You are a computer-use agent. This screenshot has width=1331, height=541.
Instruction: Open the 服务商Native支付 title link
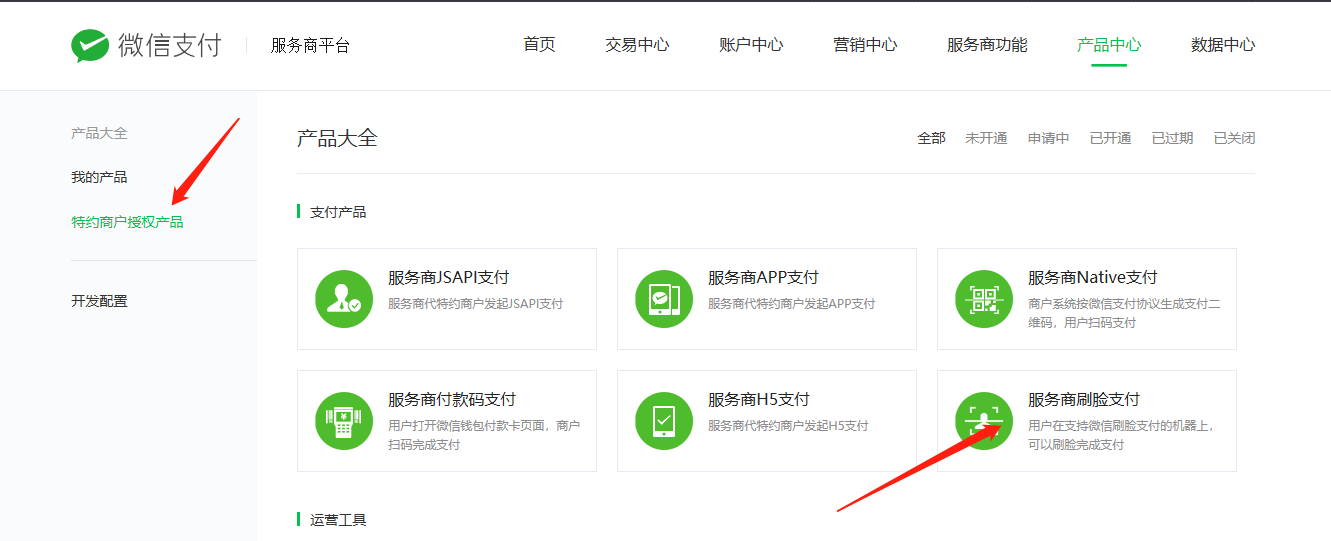(1093, 277)
